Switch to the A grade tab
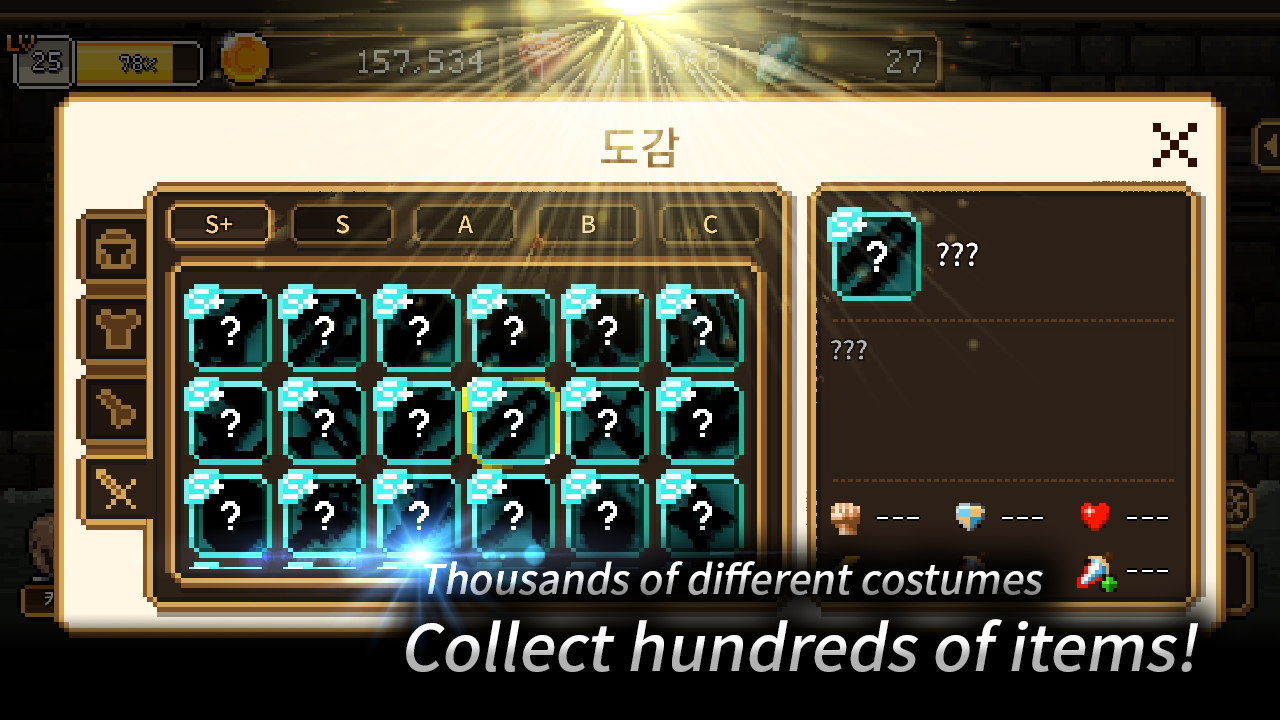Viewport: 1280px width, 720px height. (465, 224)
